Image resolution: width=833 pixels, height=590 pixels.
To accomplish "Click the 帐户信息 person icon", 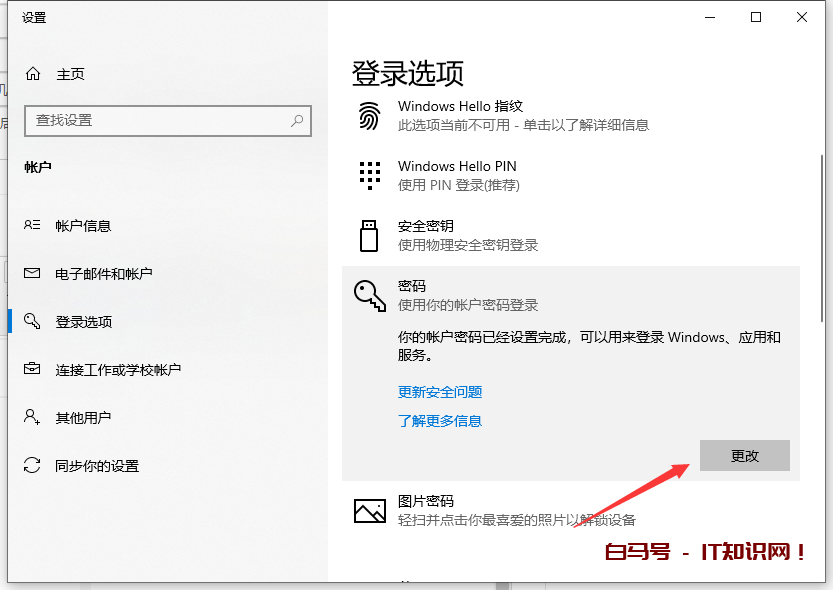I will (x=32, y=225).
